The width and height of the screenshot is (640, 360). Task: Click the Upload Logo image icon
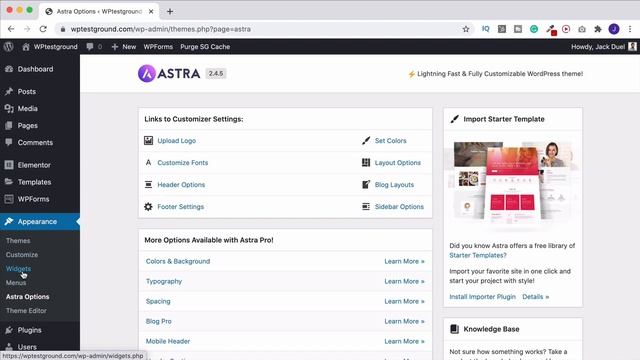tap(148, 140)
